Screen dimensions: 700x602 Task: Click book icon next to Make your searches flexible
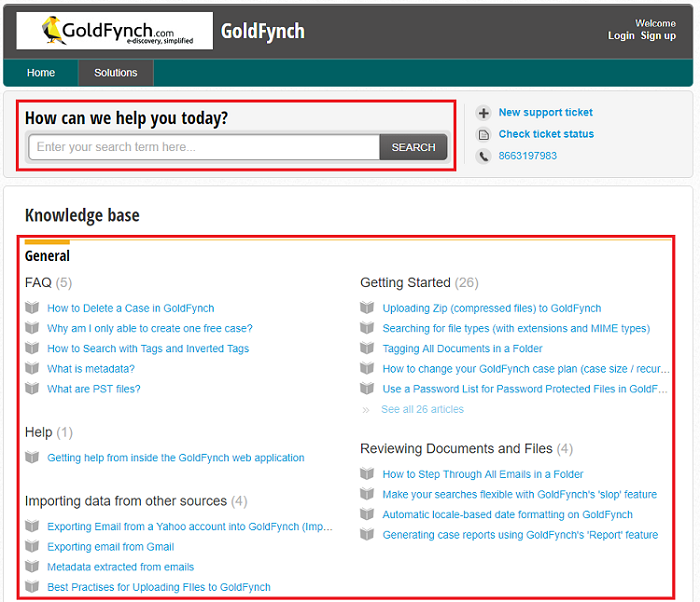367,493
